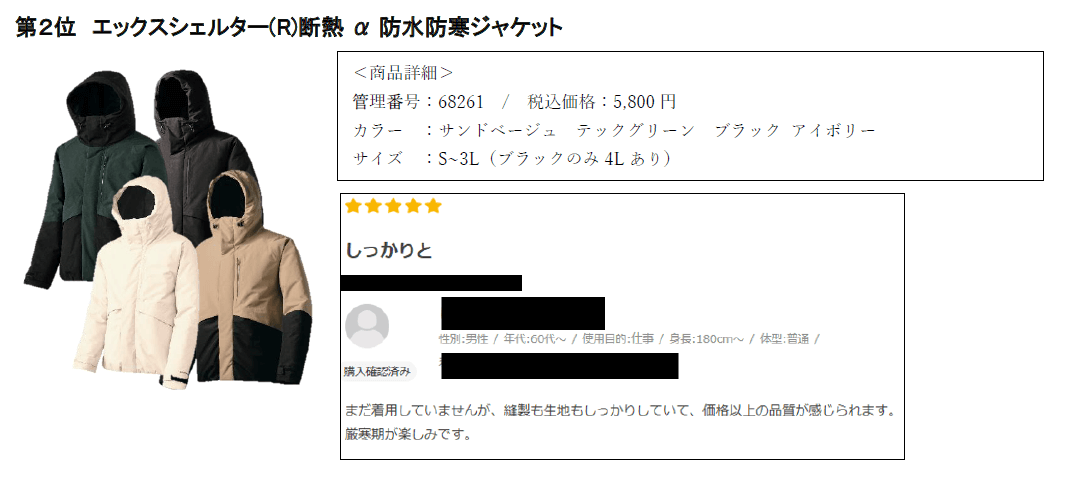1069x477 pixels.
Task: Click the first yellow rating star
Action: [353, 206]
